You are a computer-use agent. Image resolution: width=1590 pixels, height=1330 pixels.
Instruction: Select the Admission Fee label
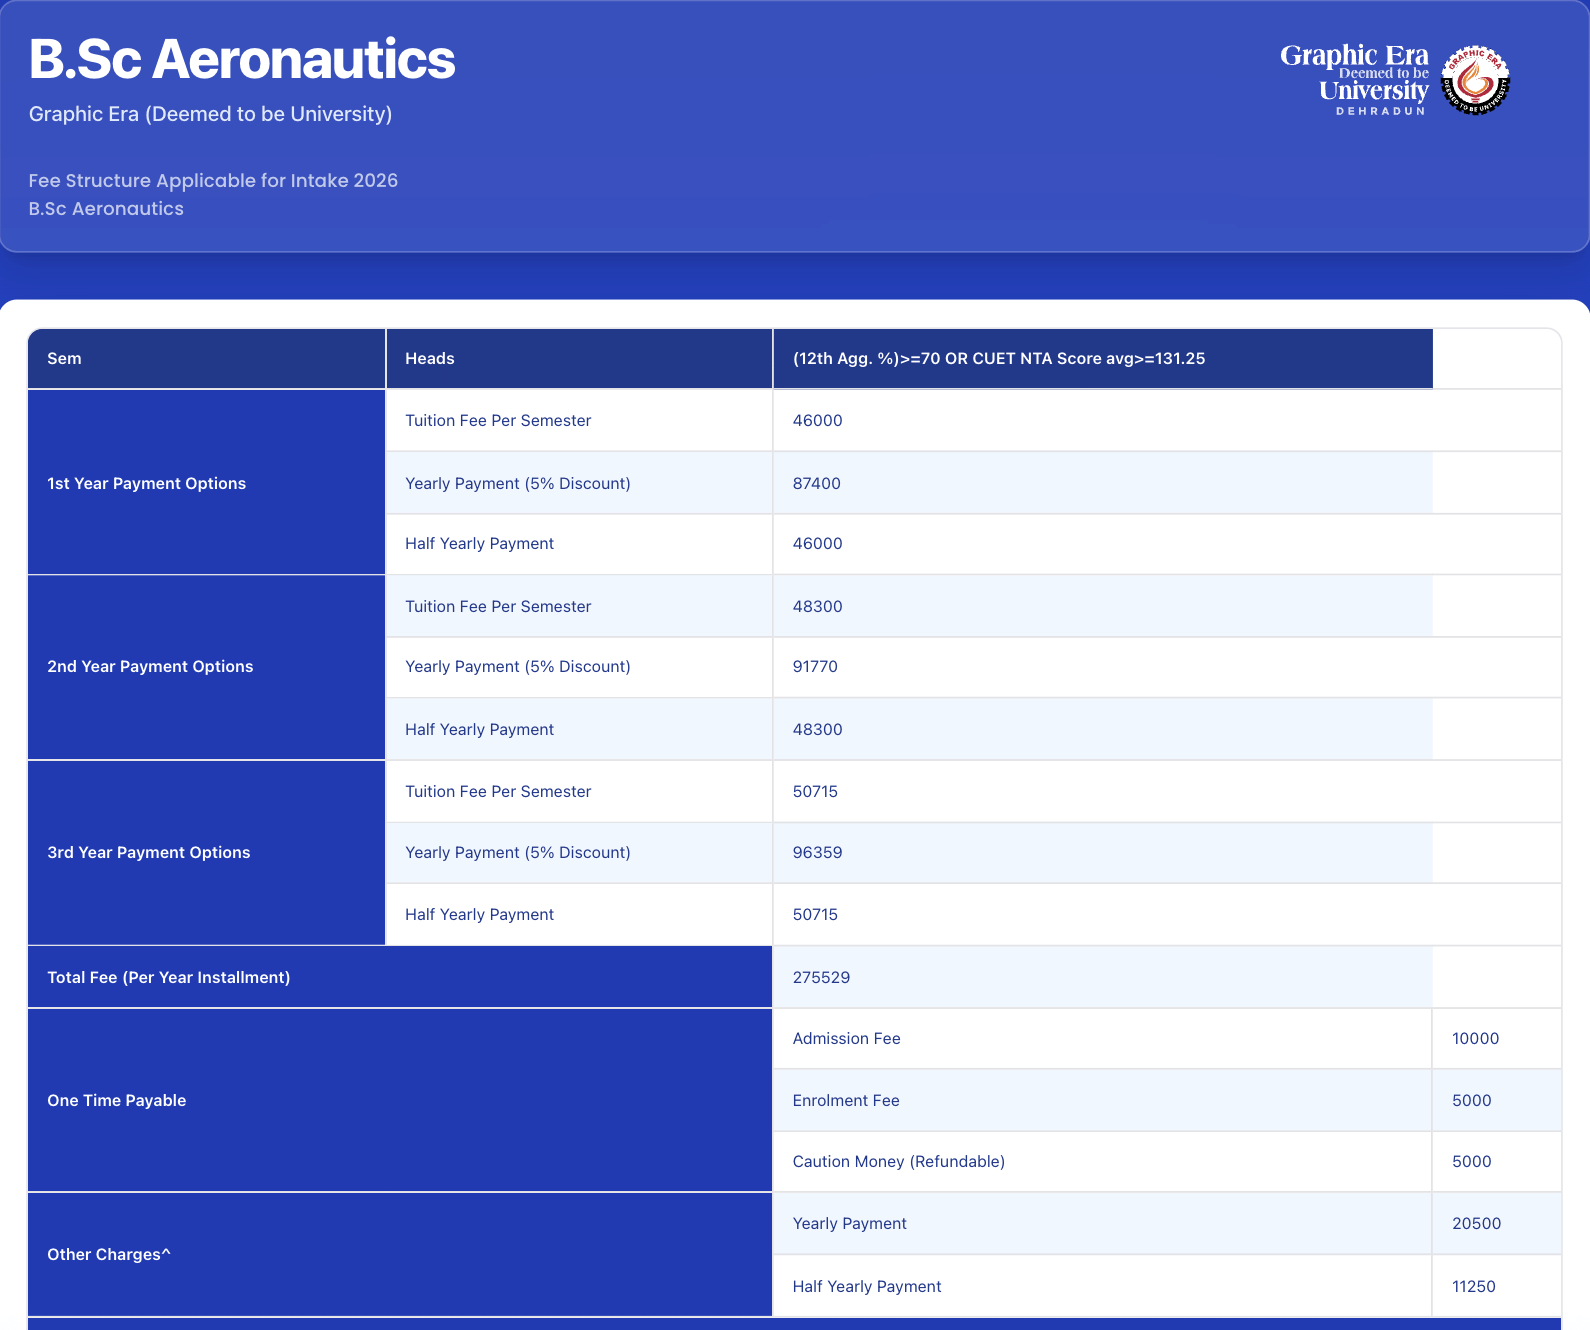(846, 1039)
